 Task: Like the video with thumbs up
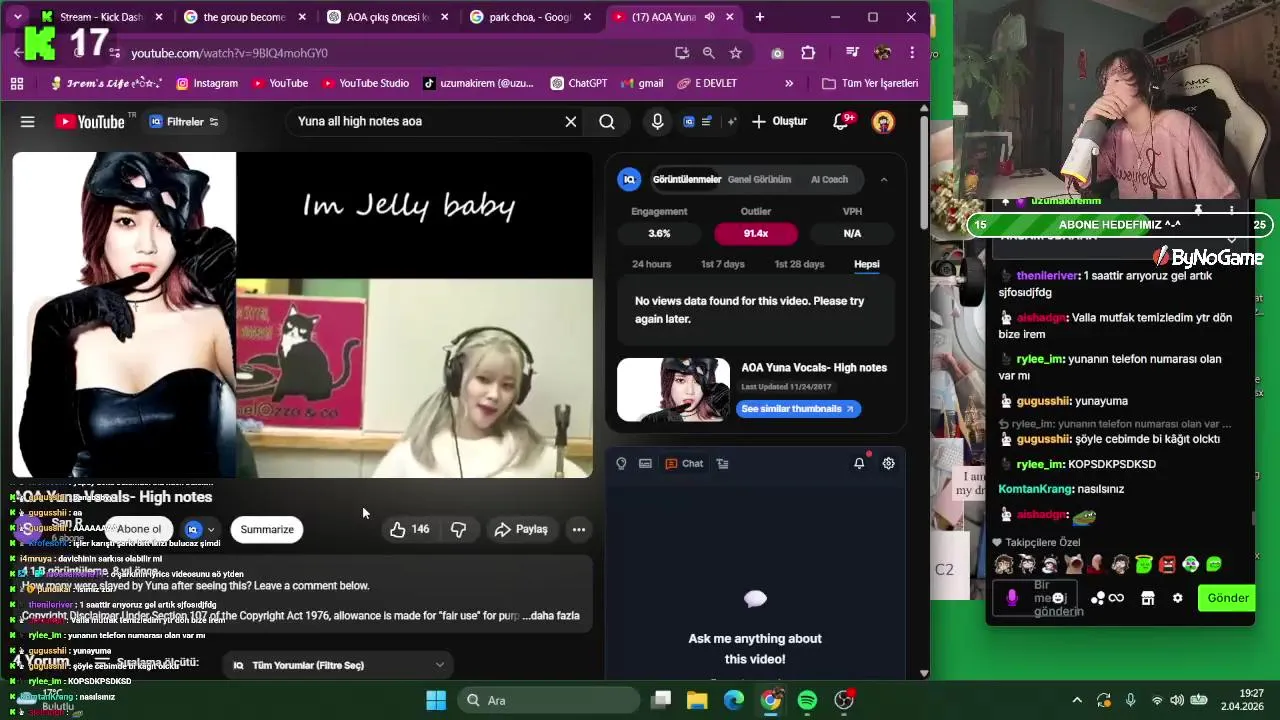(410, 529)
